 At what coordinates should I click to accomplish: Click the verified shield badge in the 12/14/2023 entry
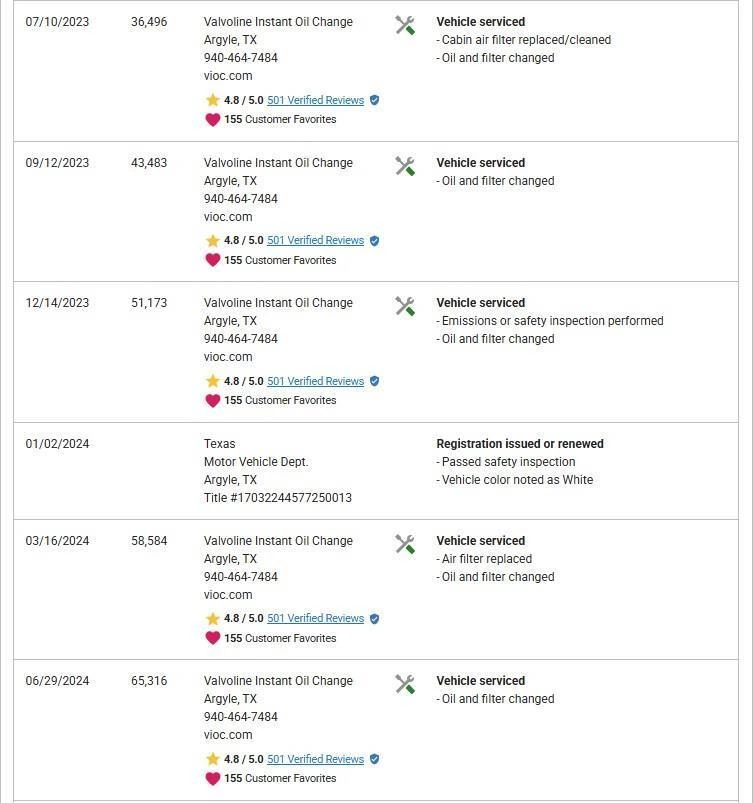coord(375,381)
